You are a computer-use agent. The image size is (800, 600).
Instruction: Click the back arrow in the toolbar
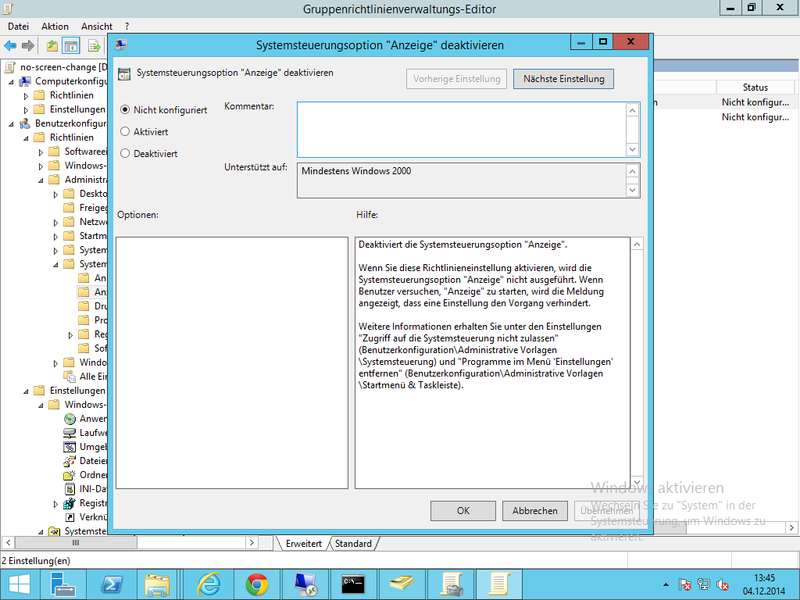point(11,46)
